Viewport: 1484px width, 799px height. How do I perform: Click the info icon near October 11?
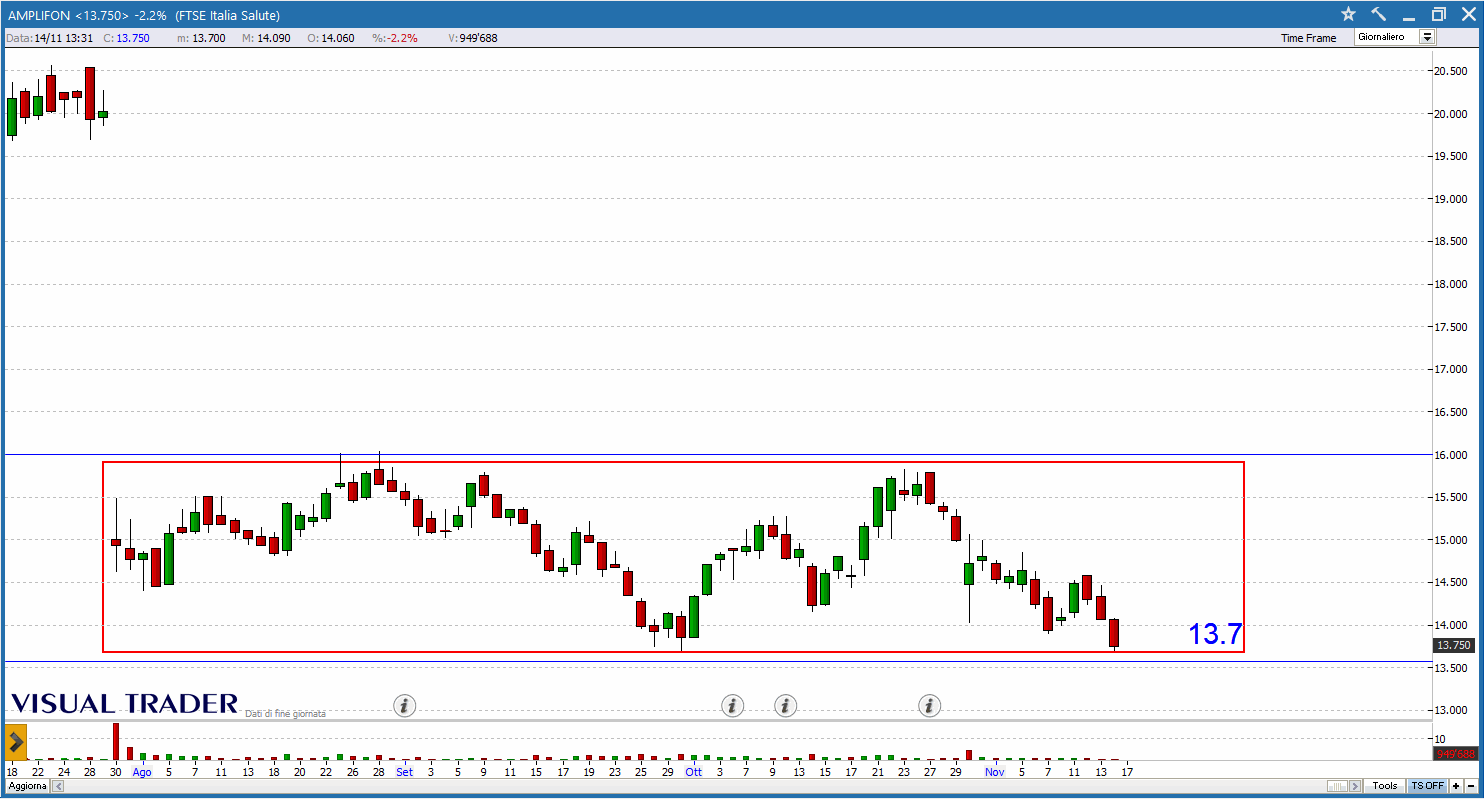(786, 706)
